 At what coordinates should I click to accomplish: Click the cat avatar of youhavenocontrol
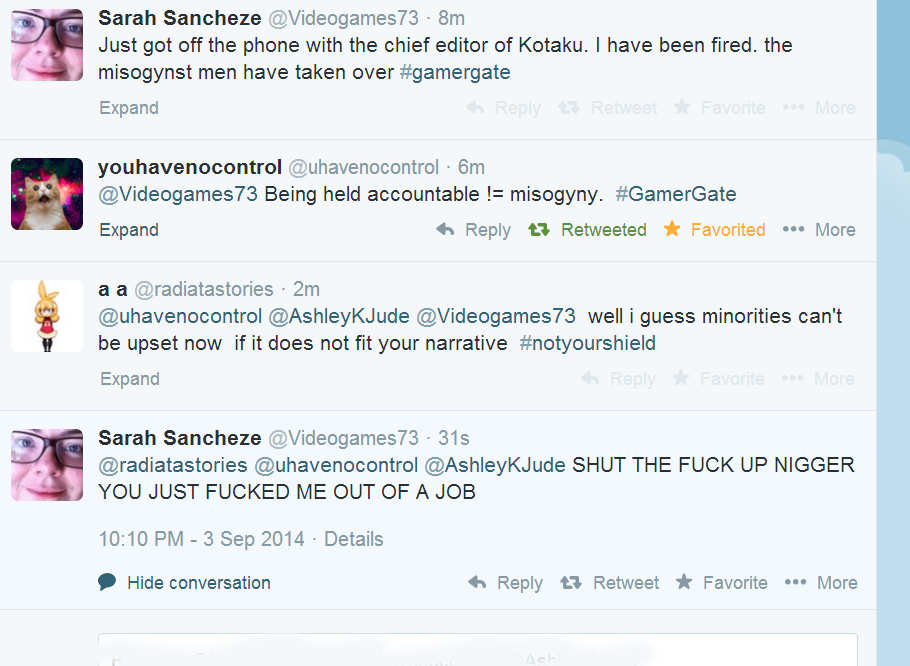[47, 194]
